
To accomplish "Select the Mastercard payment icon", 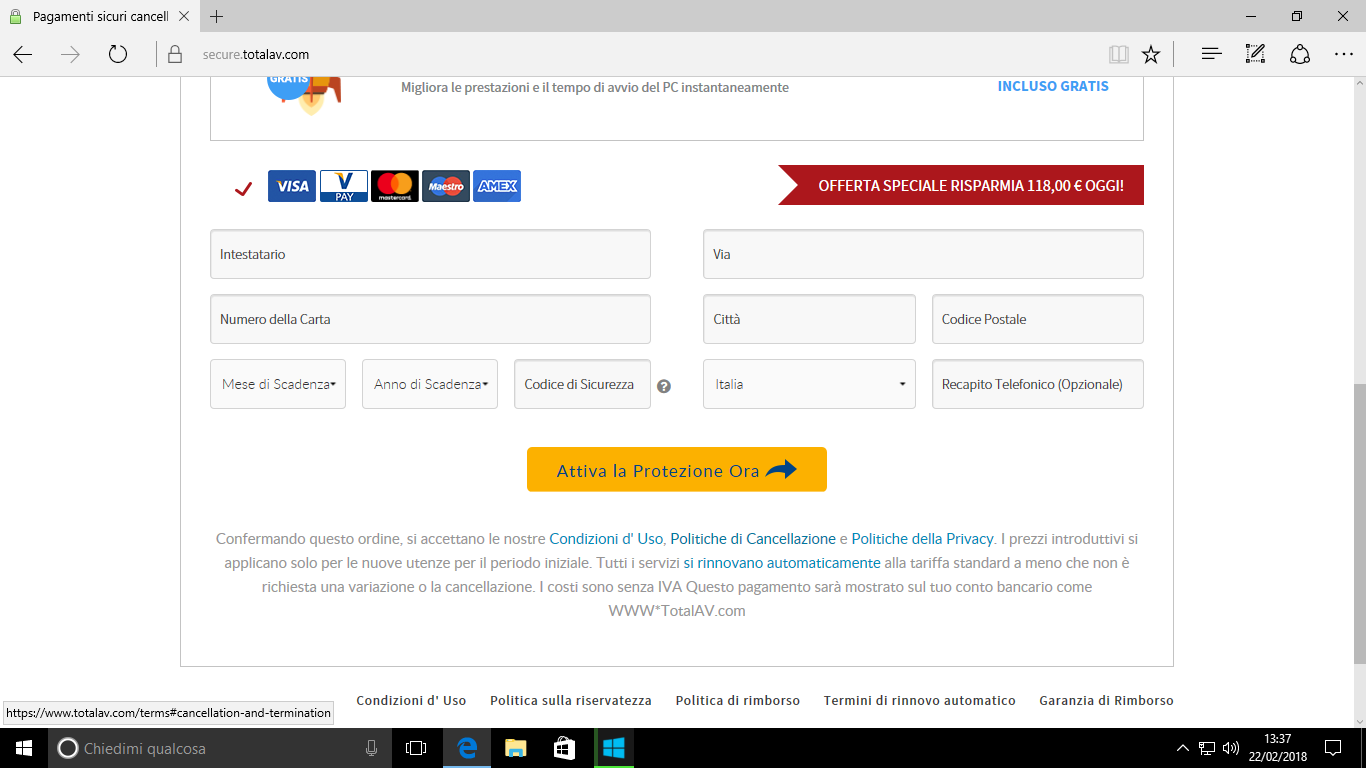I will (394, 186).
